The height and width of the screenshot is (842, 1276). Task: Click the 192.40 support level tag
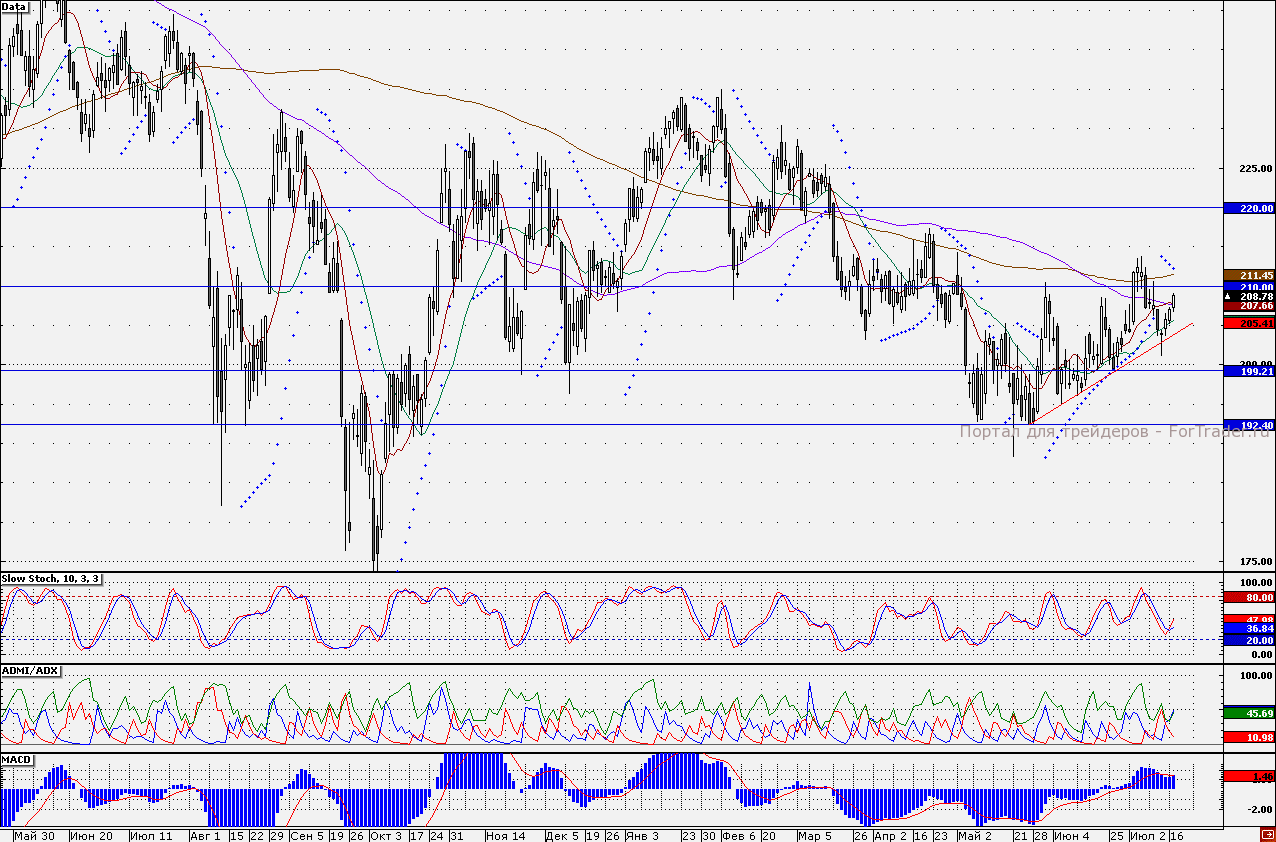[x=1249, y=425]
